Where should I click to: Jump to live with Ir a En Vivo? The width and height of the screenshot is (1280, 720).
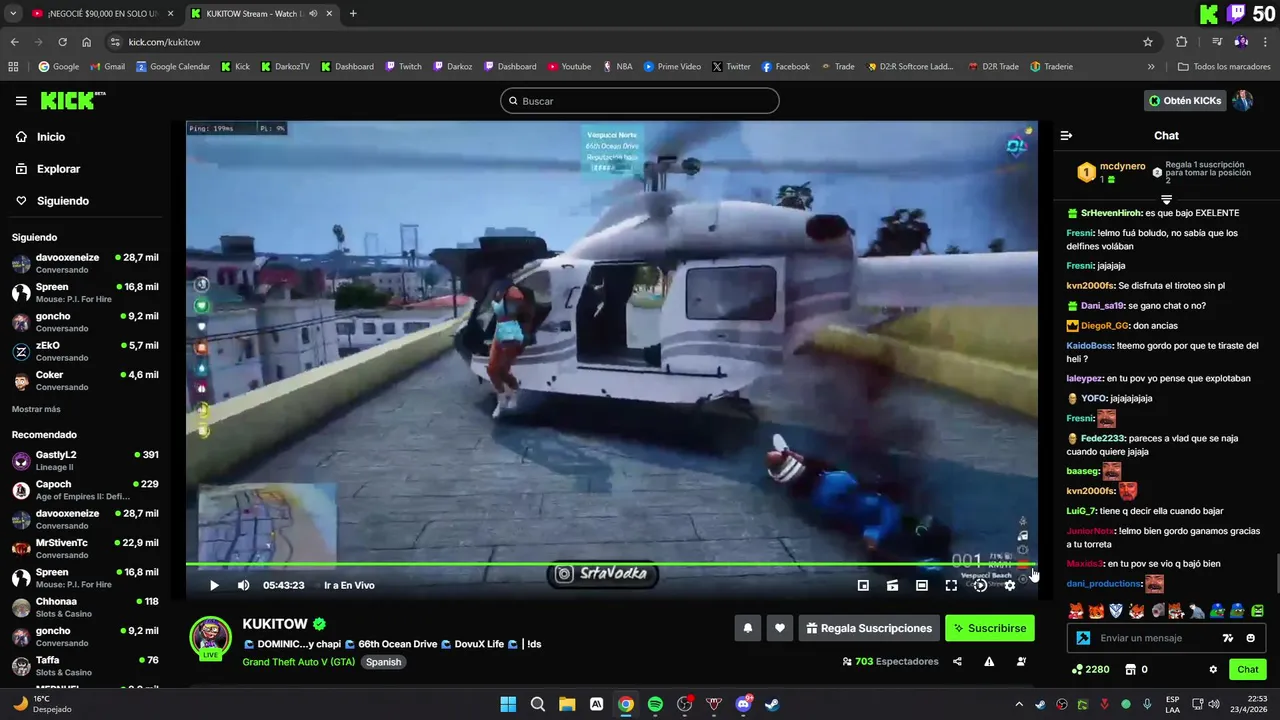(349, 585)
